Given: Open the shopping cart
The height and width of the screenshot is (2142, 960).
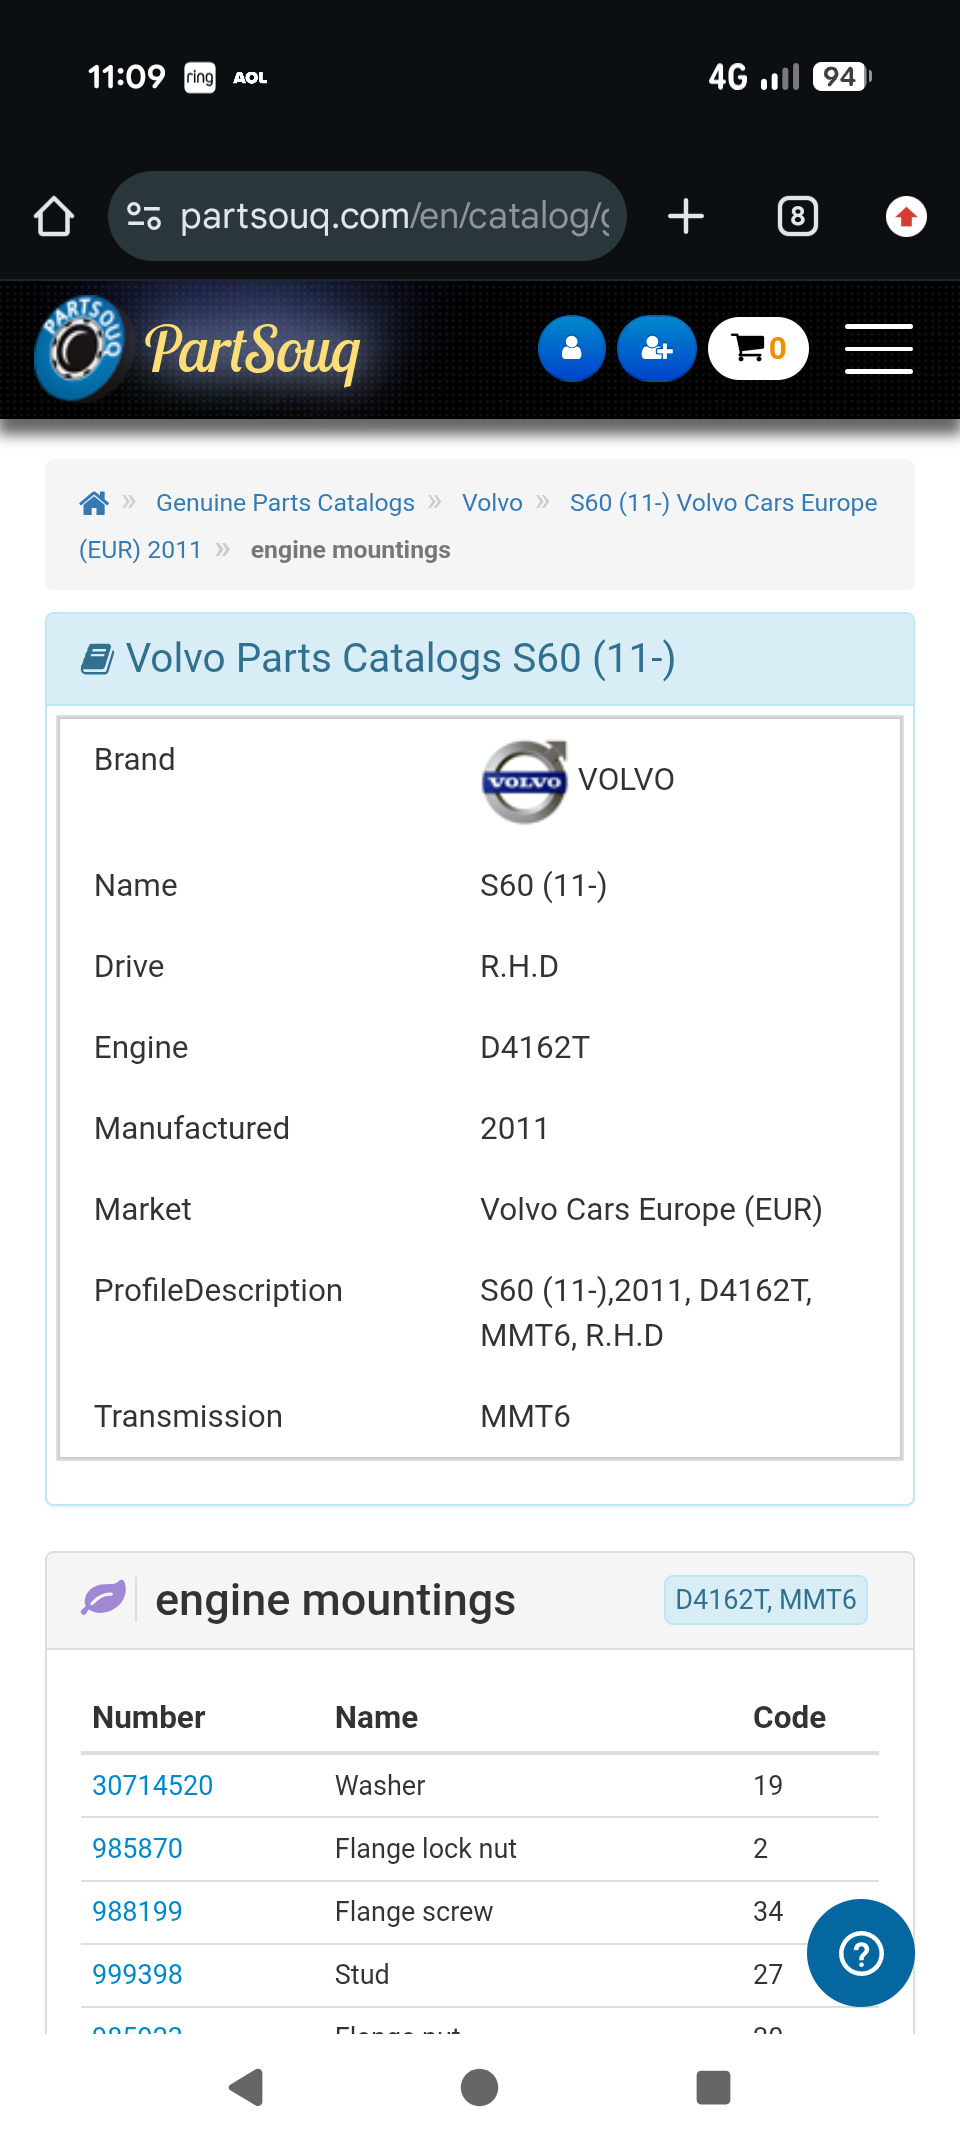Looking at the screenshot, I should (x=758, y=349).
